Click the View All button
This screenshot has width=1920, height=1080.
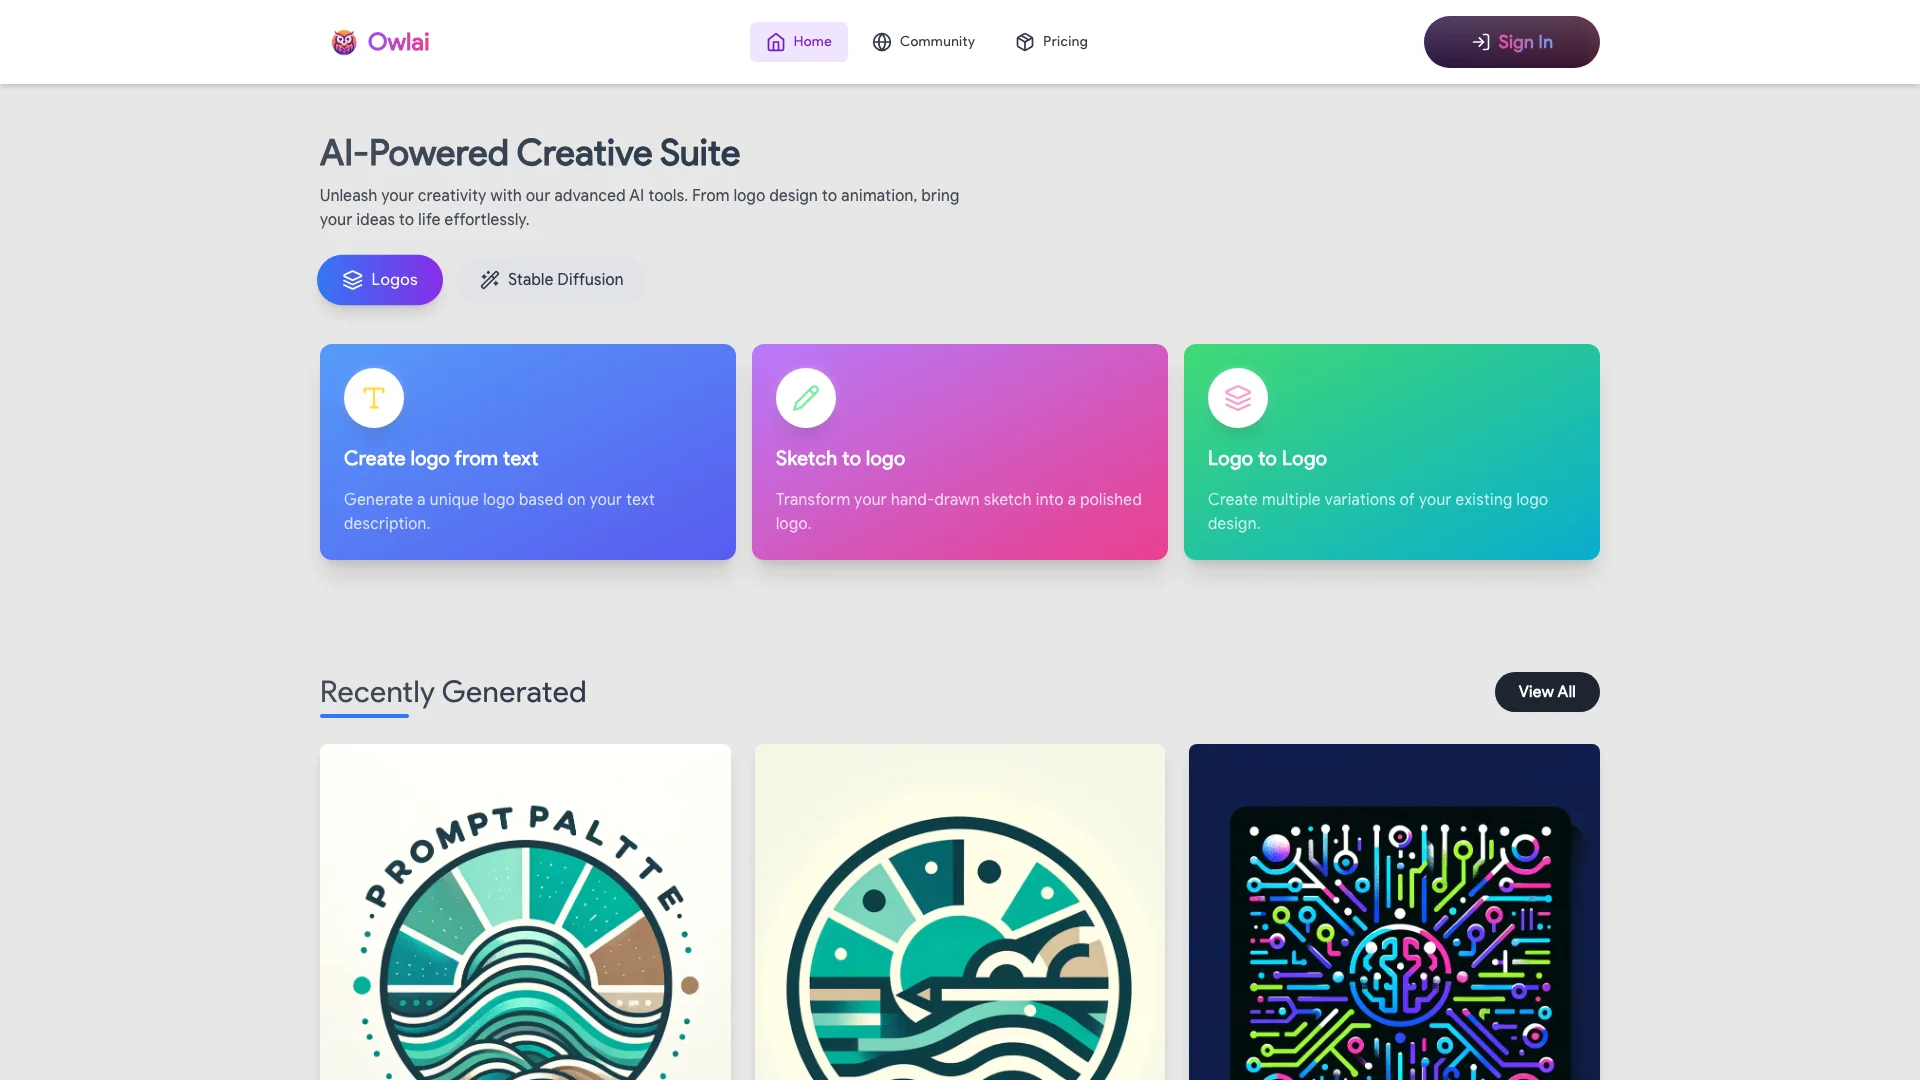pos(1547,691)
